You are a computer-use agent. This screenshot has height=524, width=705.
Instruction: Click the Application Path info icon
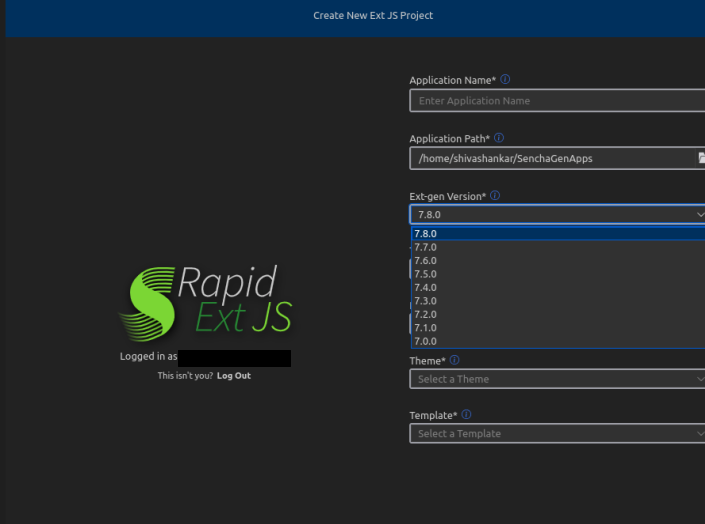[499, 139]
